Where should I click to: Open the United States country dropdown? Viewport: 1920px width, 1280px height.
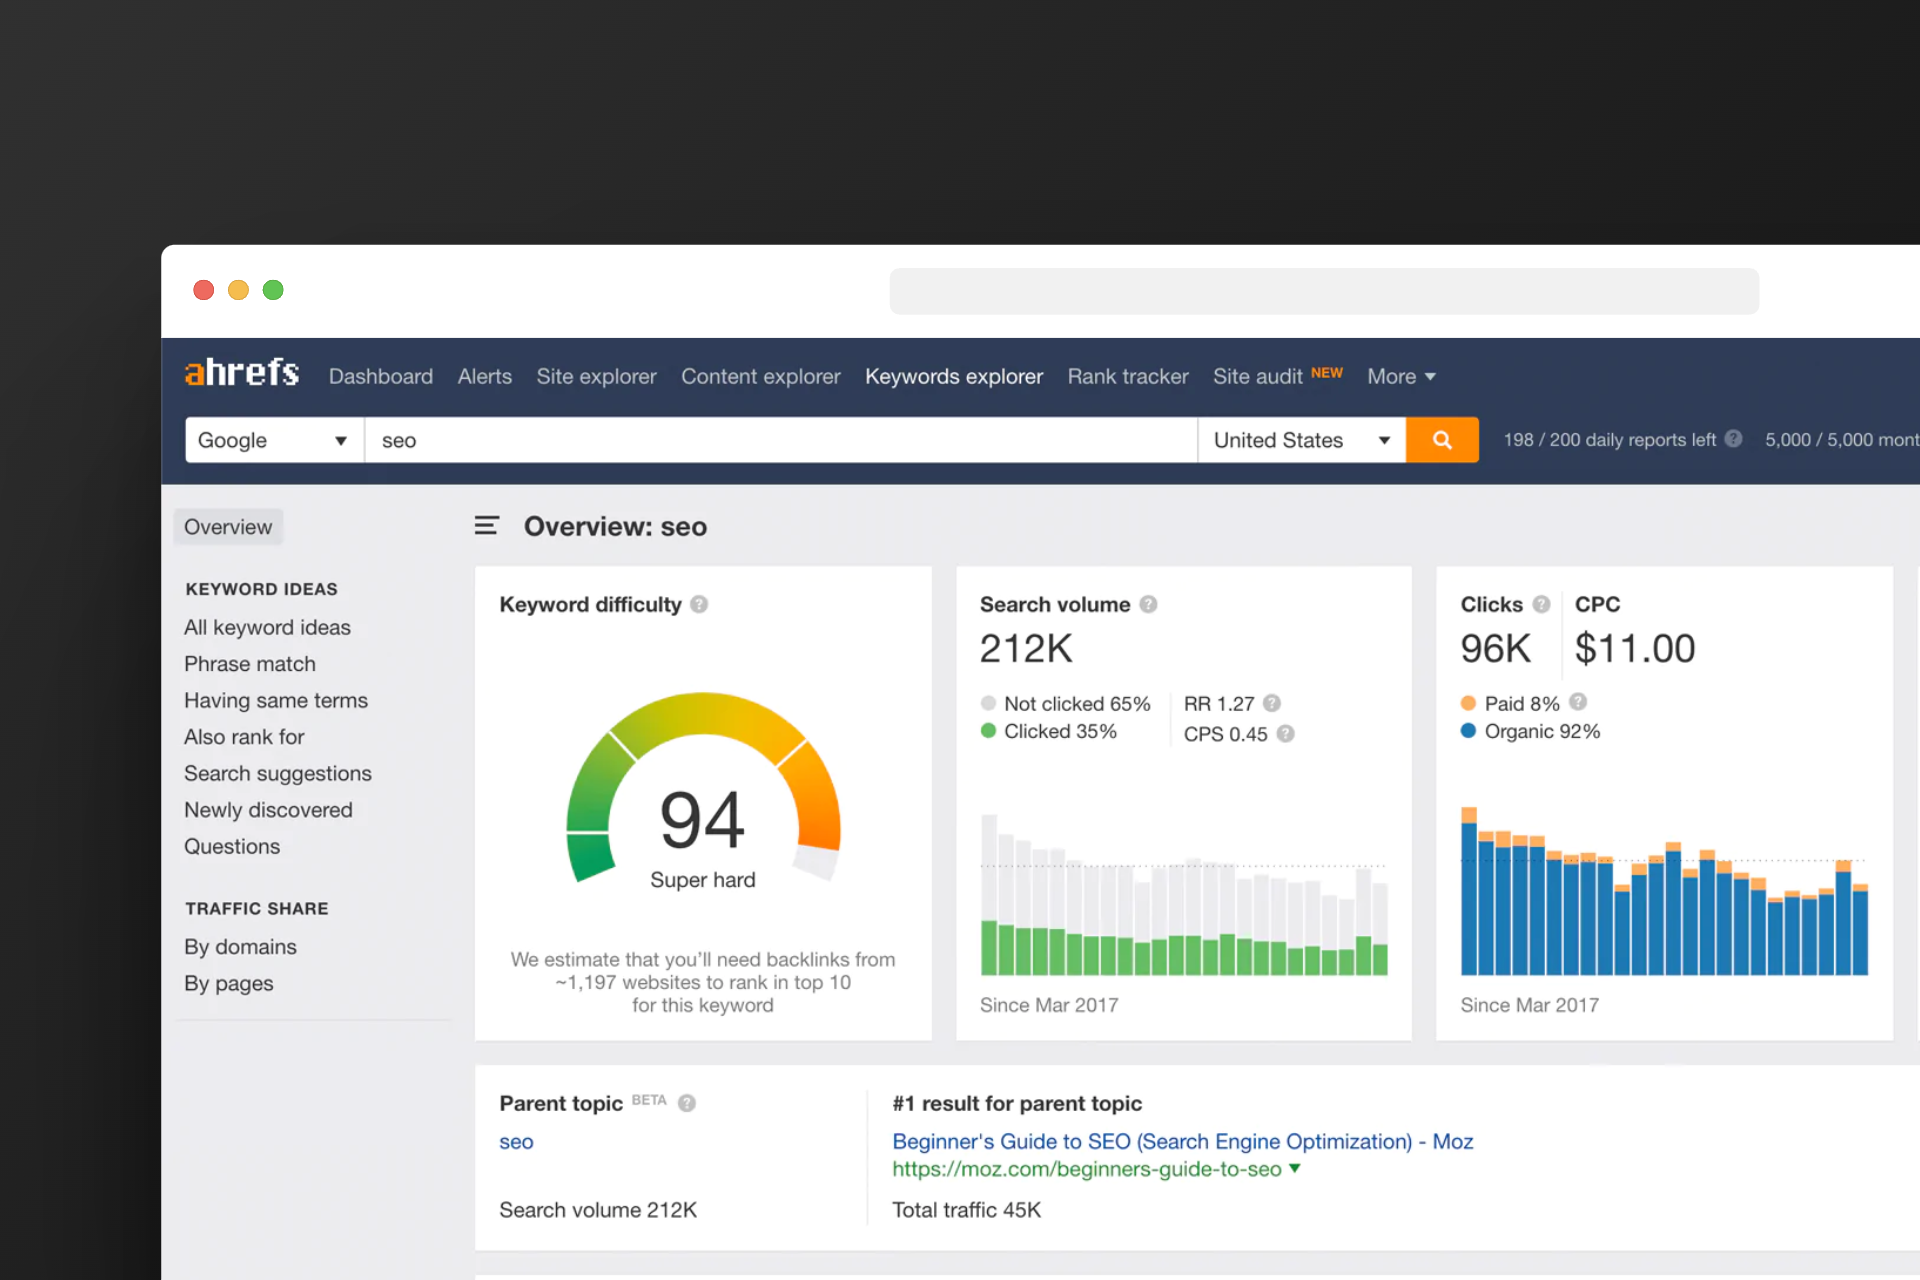[x=1300, y=440]
